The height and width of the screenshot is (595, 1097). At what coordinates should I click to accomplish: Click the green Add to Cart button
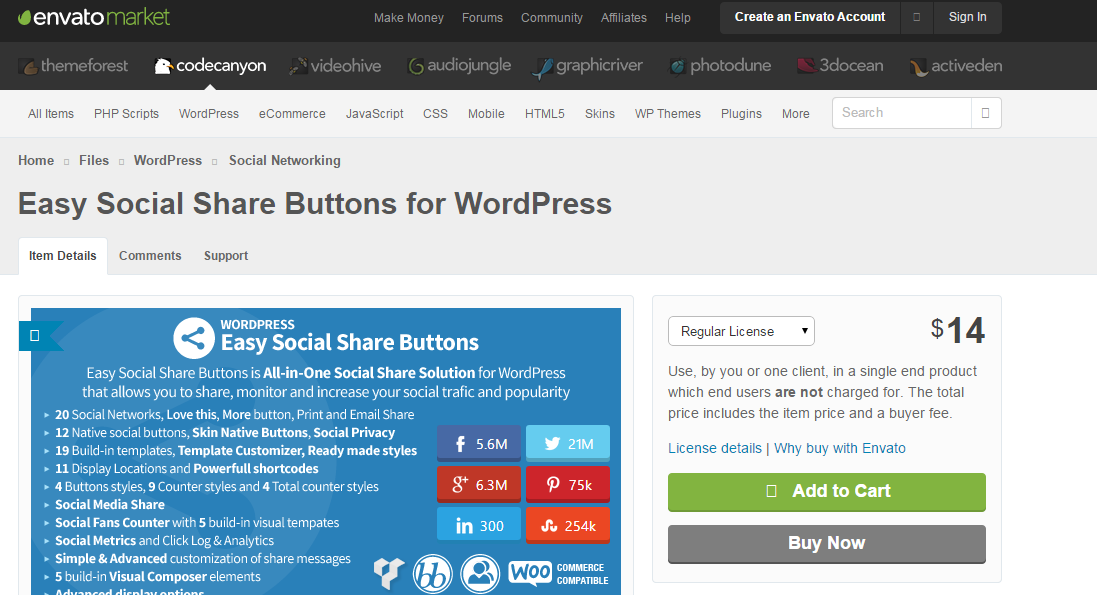(826, 491)
